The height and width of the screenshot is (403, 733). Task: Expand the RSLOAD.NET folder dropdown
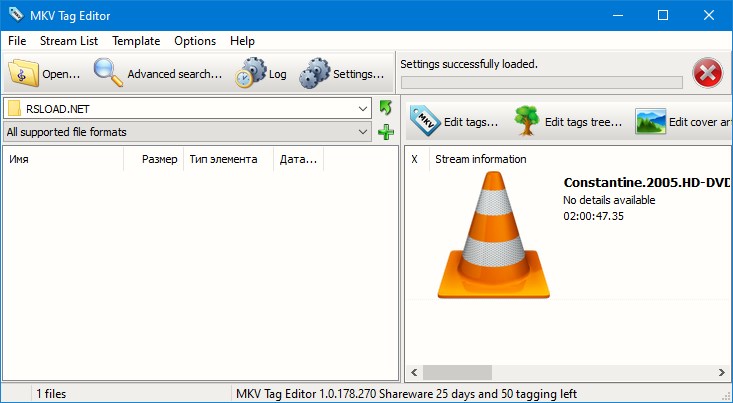(363, 109)
